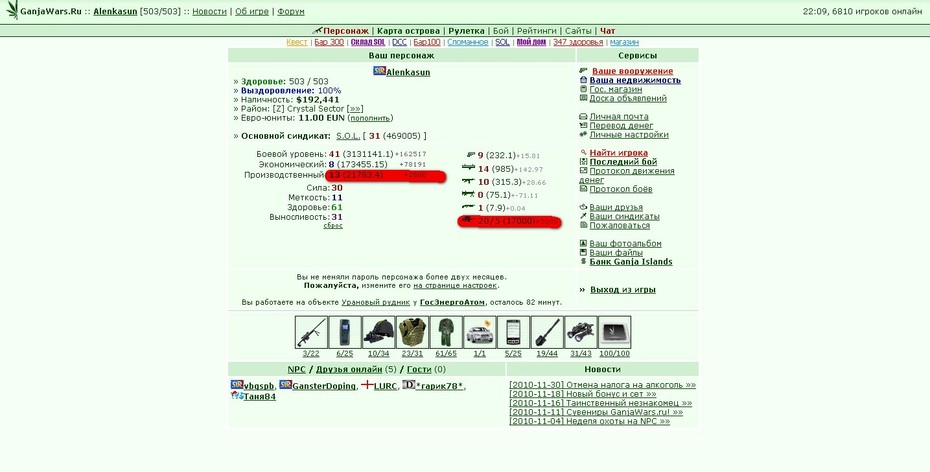Click the syndicate badge beside vbgspb
Image resolution: width=930 pixels, height=472 pixels.
point(237,385)
